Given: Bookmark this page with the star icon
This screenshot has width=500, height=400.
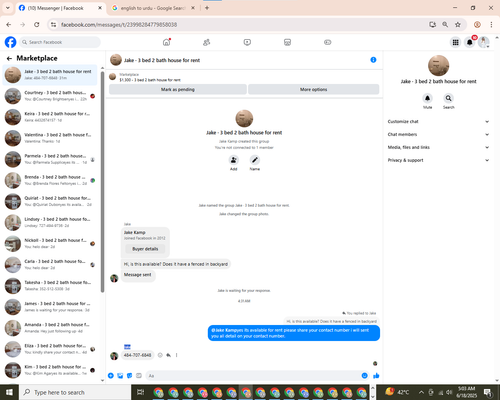Looking at the screenshot, I should pos(458,24).
